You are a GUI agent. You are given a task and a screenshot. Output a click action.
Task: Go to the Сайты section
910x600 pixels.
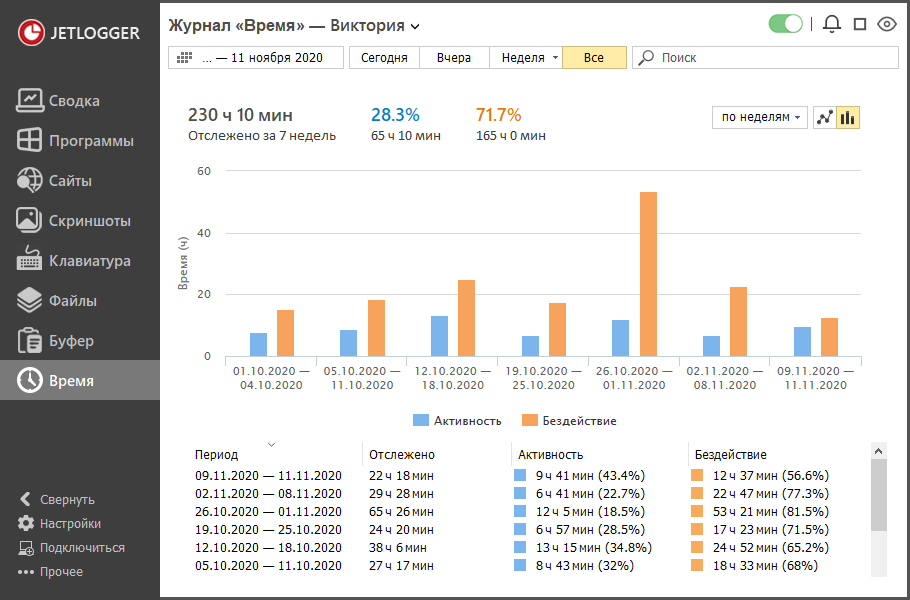70,181
